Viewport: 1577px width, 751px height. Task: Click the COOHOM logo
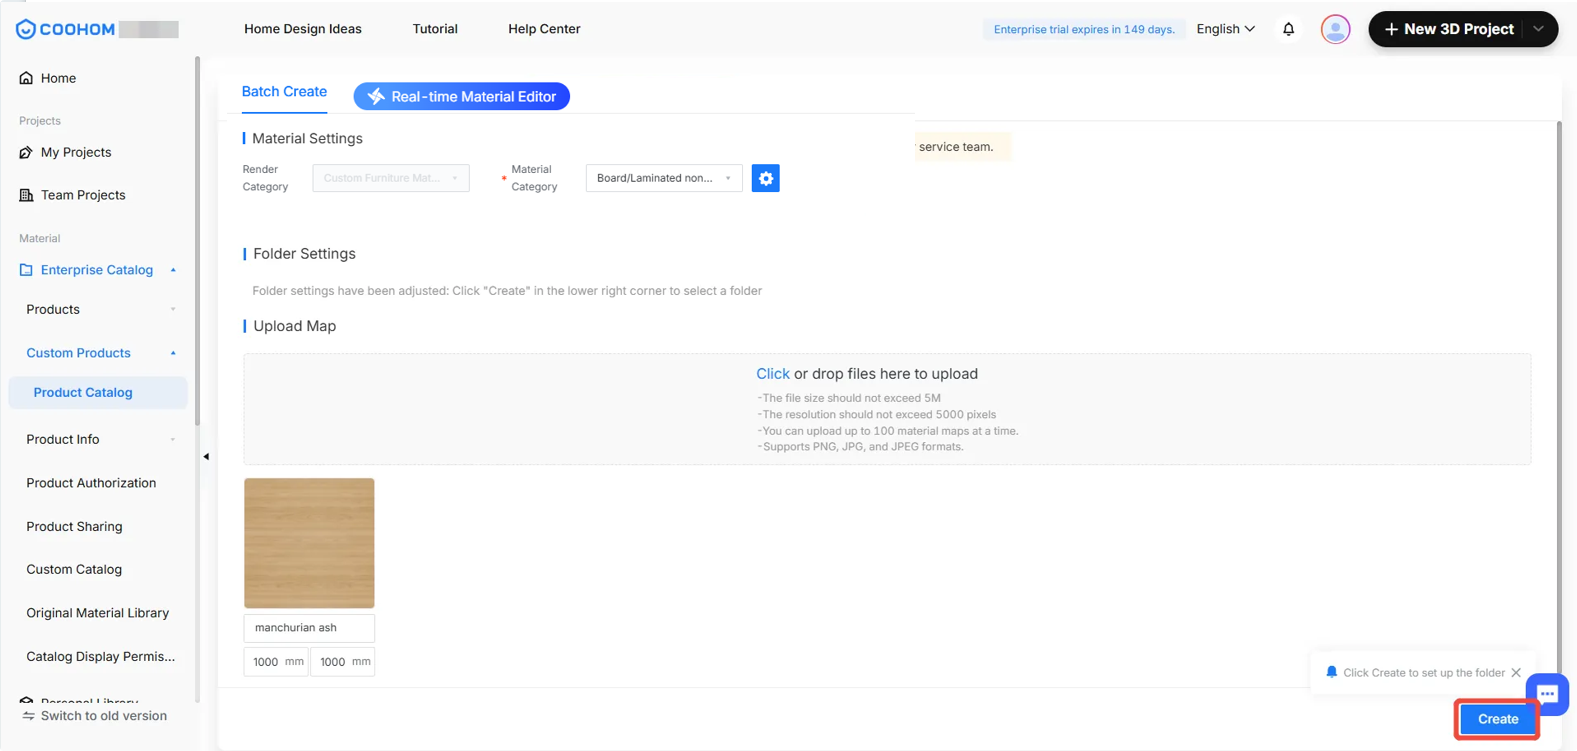(x=66, y=29)
